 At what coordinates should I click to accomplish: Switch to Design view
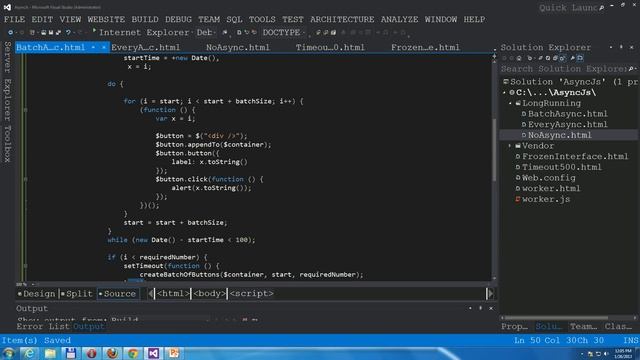(36, 293)
